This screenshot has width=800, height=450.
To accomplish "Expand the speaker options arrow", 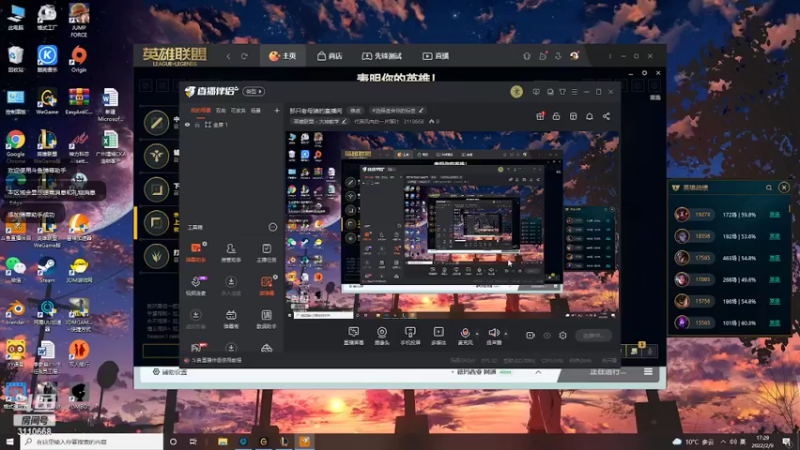I will 506,334.
